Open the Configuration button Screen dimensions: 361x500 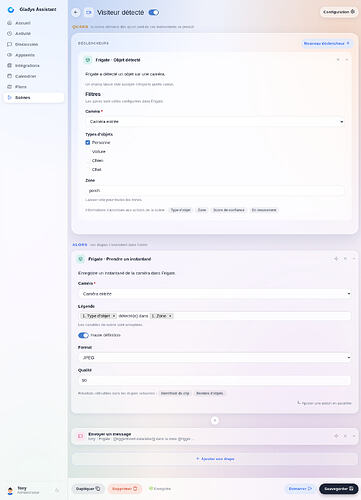pos(339,12)
